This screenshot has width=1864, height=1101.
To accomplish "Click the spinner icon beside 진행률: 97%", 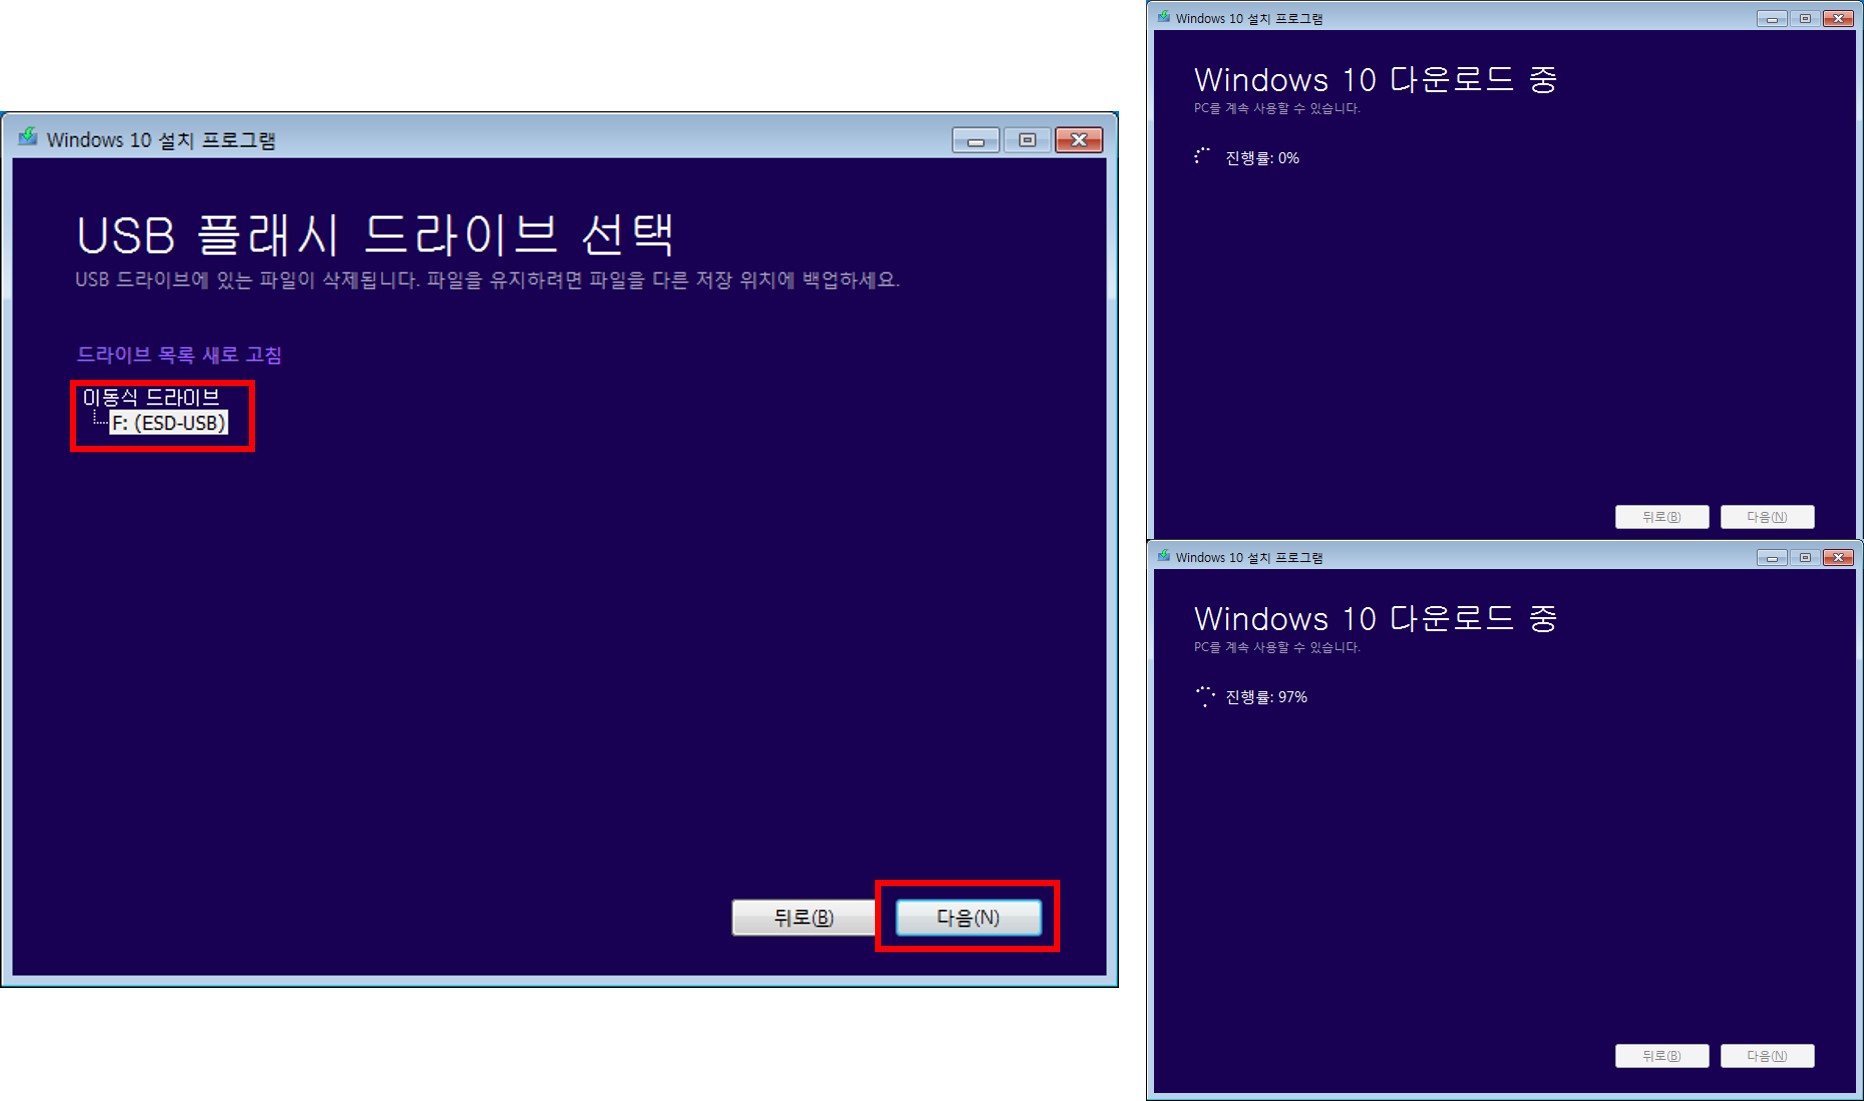I will (x=1205, y=697).
